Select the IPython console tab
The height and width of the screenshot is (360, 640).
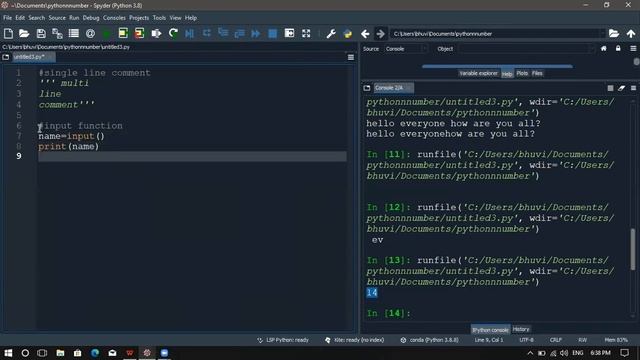click(x=490, y=329)
